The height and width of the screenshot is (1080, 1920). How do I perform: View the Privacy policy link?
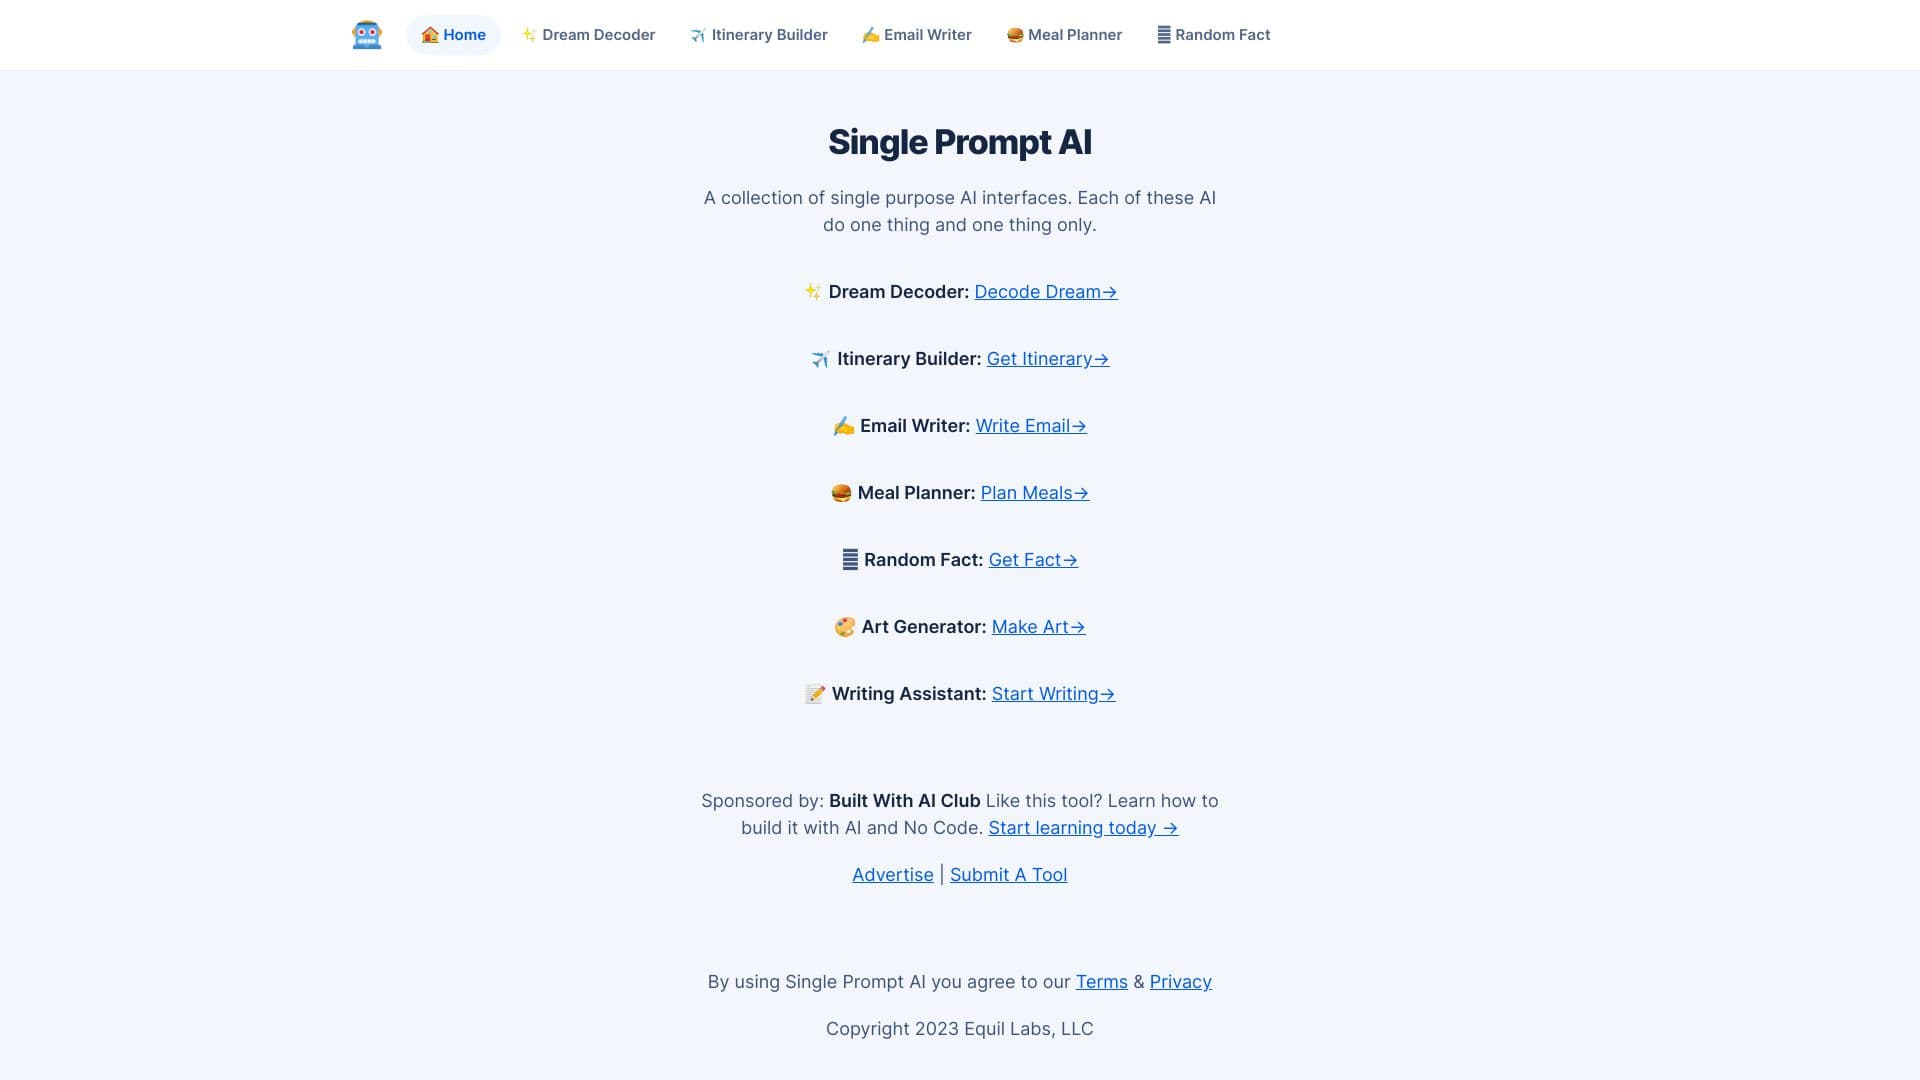coord(1180,981)
